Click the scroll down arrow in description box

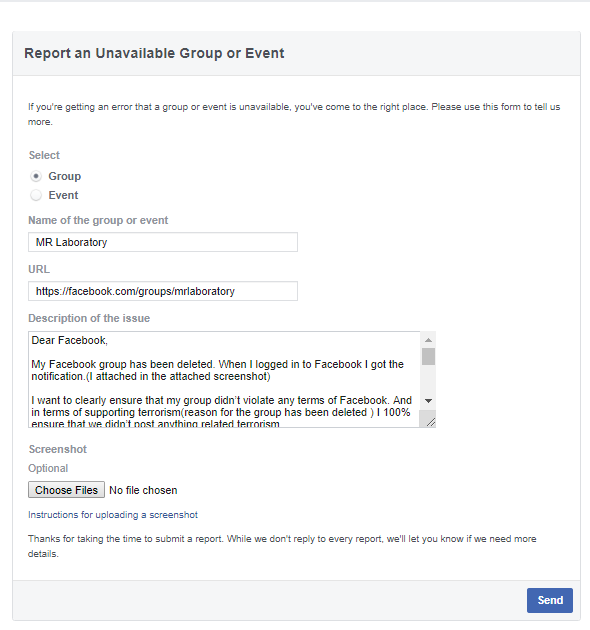(x=428, y=401)
